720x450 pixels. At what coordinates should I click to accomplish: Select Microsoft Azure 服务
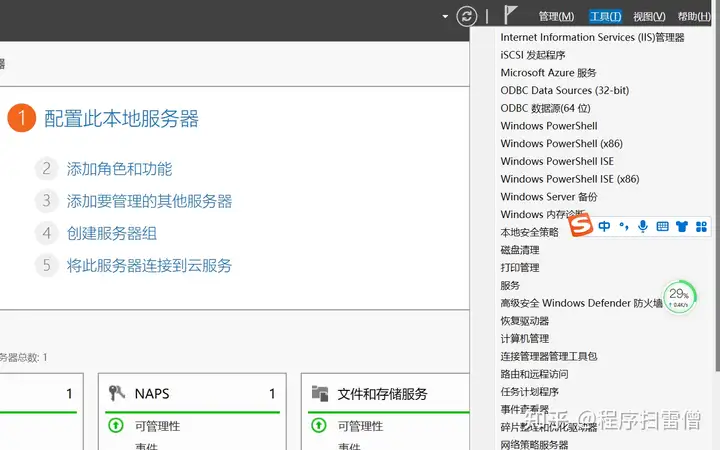(548, 73)
